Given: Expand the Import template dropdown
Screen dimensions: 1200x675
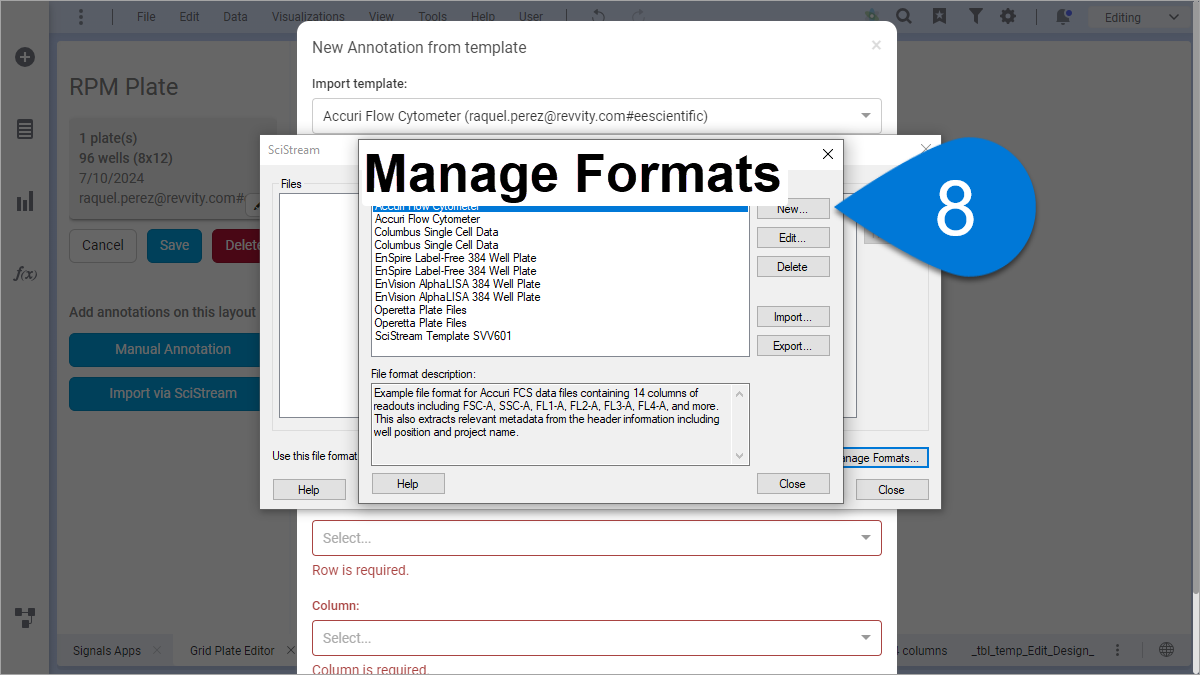Looking at the screenshot, I should click(597, 116).
